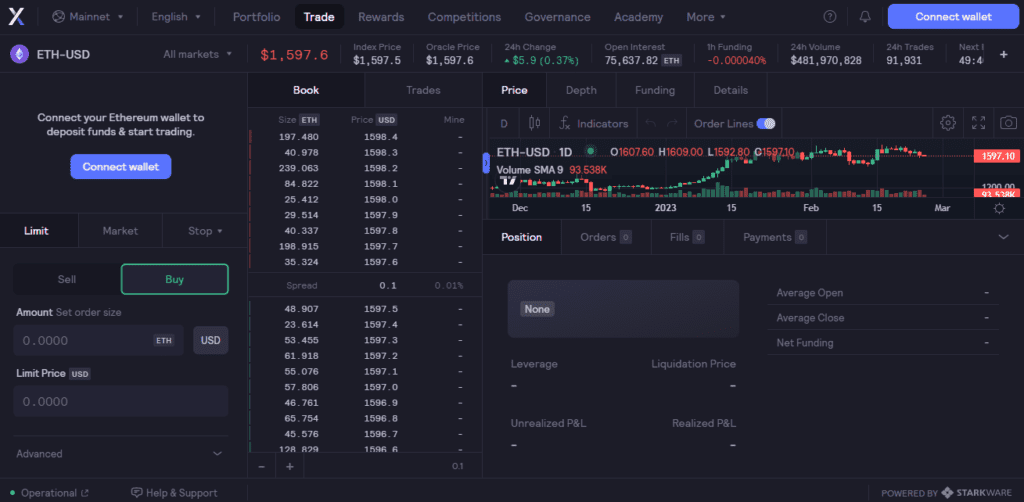
Task: Enter chart fullscreen mode icon
Action: (x=978, y=123)
